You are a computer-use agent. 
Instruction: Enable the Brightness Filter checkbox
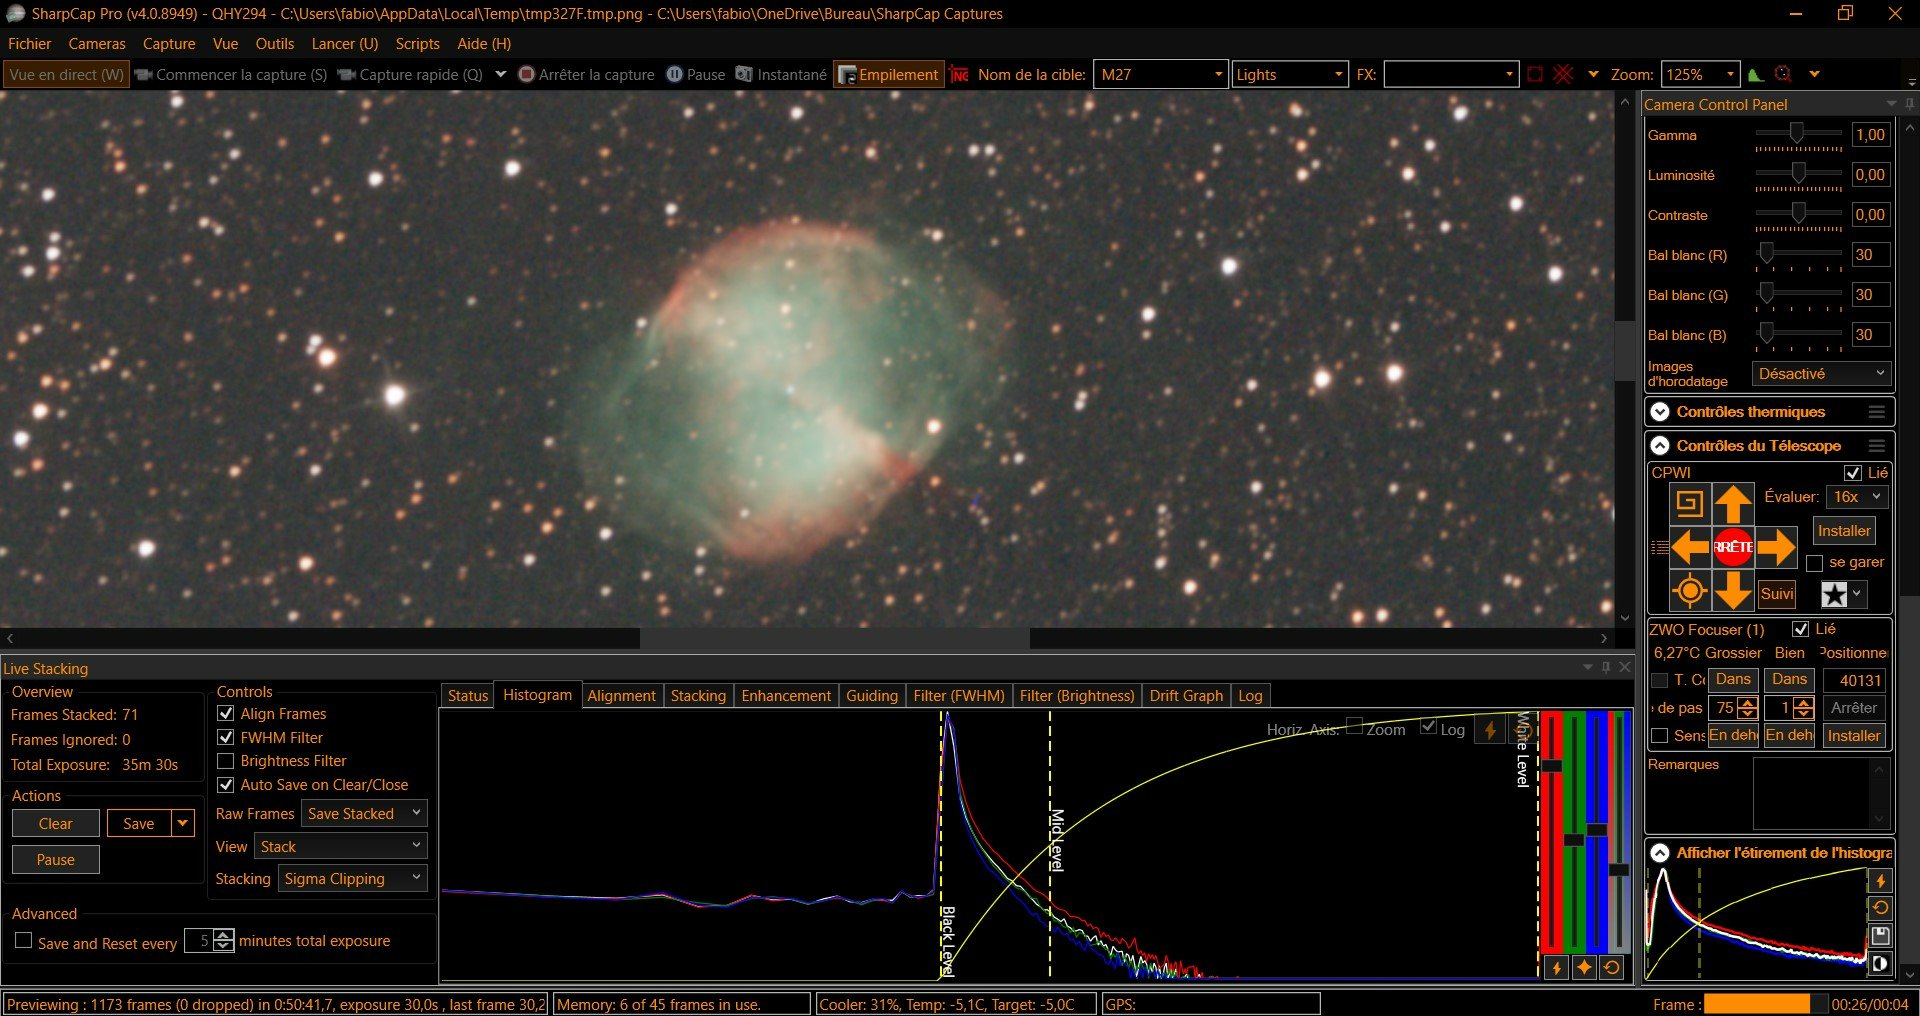coord(226,761)
